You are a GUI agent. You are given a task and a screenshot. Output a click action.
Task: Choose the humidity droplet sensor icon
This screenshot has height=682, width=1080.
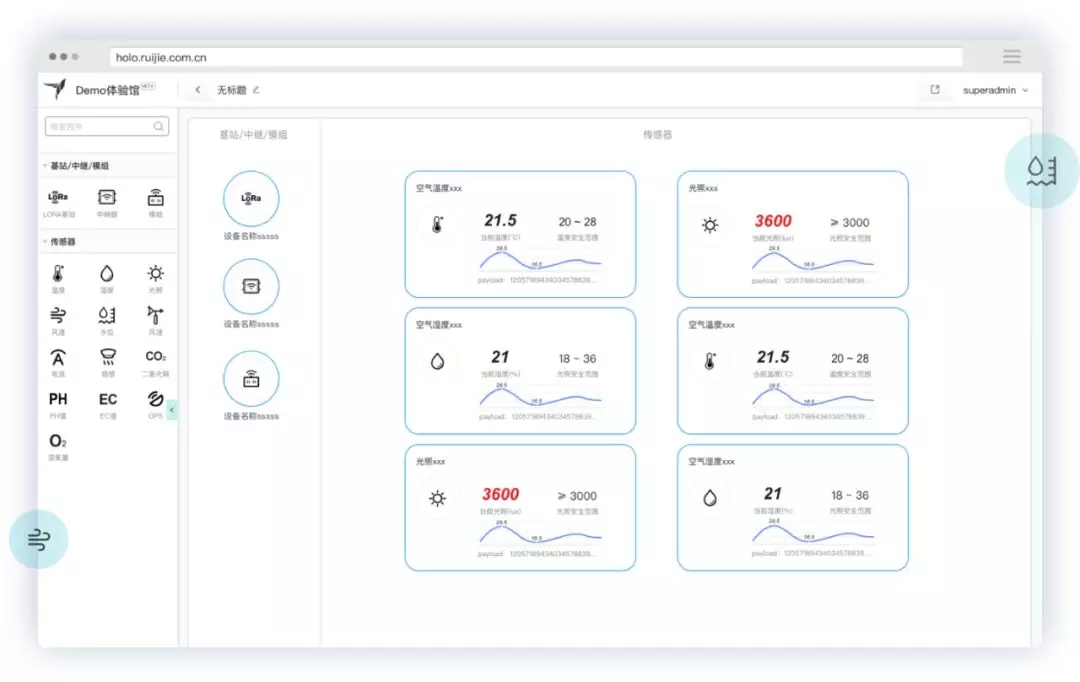pyautogui.click(x=107, y=274)
